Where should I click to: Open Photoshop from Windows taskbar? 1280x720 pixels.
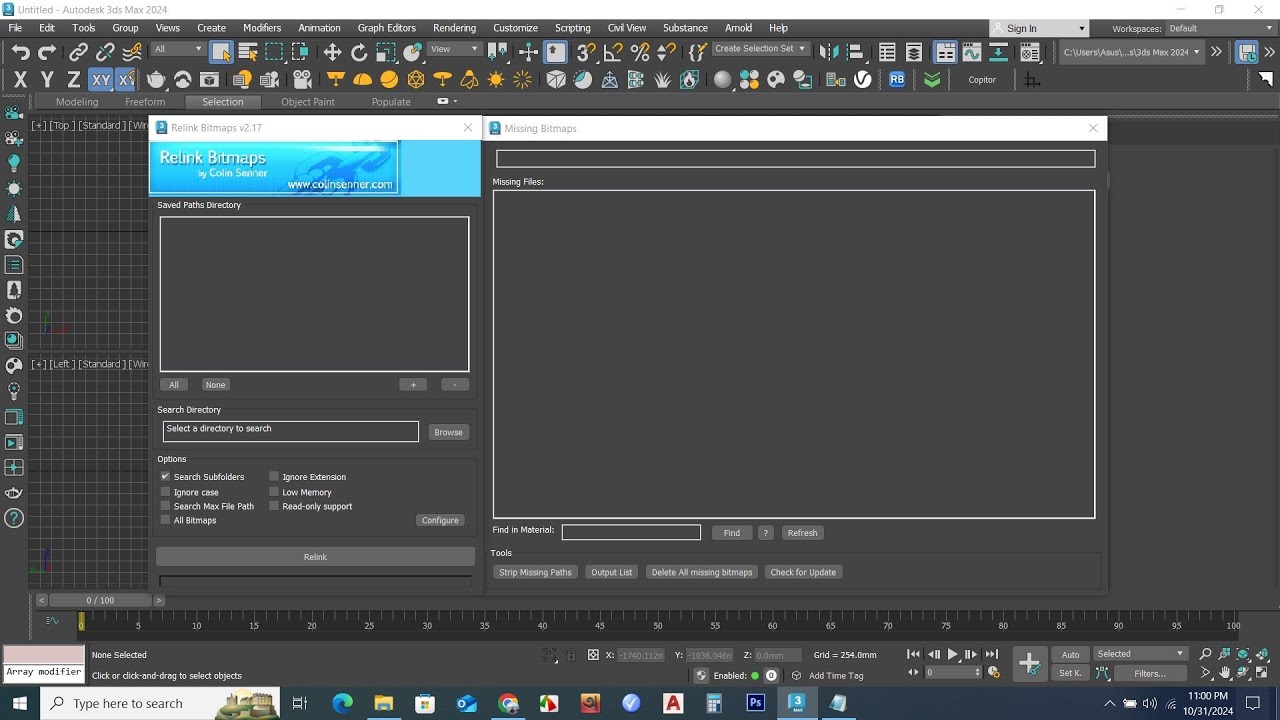coord(755,703)
